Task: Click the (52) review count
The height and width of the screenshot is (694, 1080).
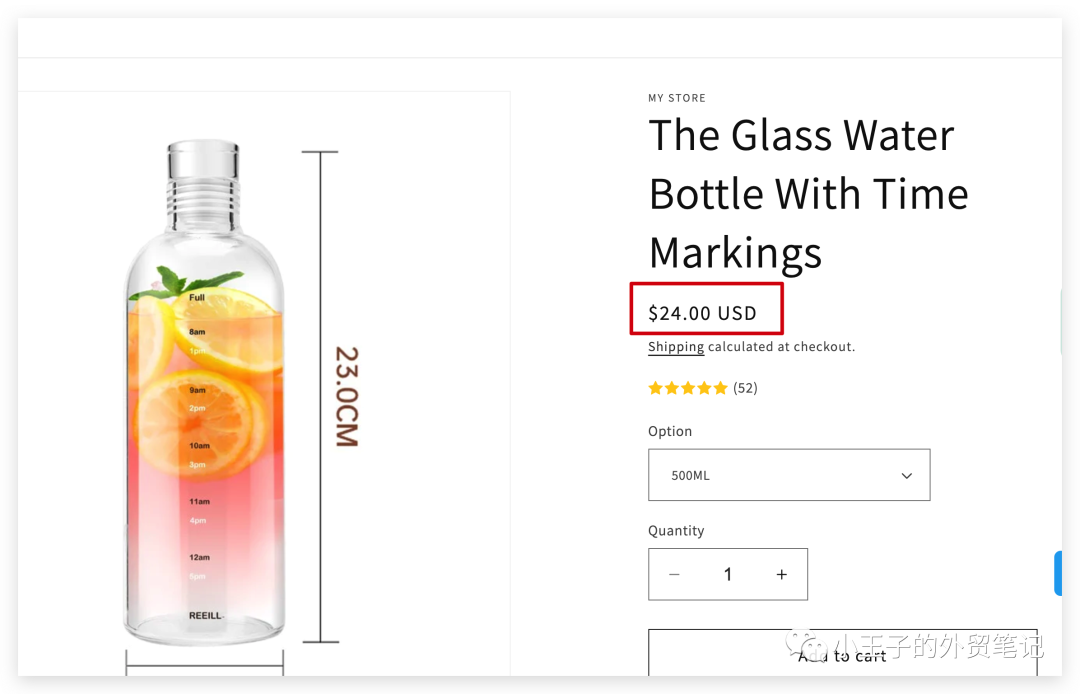Action: (x=745, y=388)
